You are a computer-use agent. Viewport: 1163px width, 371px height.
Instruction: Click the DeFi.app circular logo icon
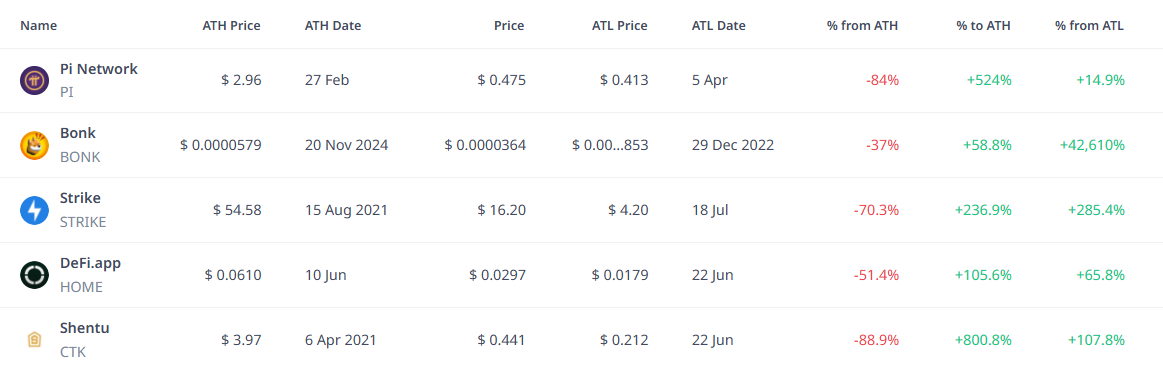(34, 275)
